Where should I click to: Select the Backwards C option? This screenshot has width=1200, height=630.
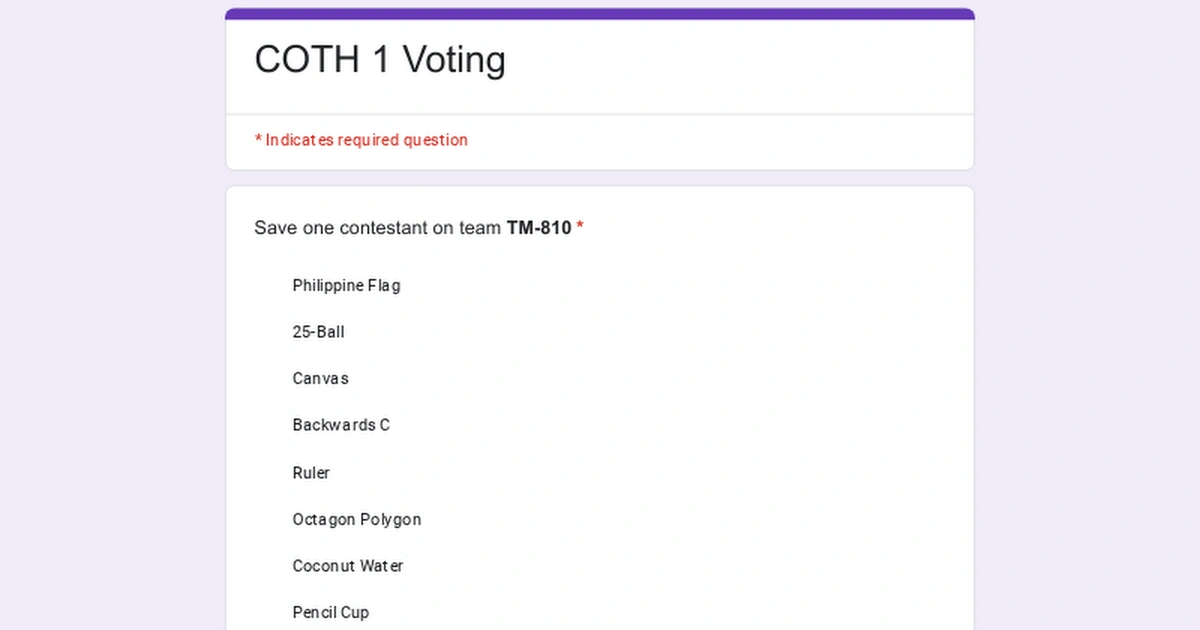pyautogui.click(x=341, y=425)
